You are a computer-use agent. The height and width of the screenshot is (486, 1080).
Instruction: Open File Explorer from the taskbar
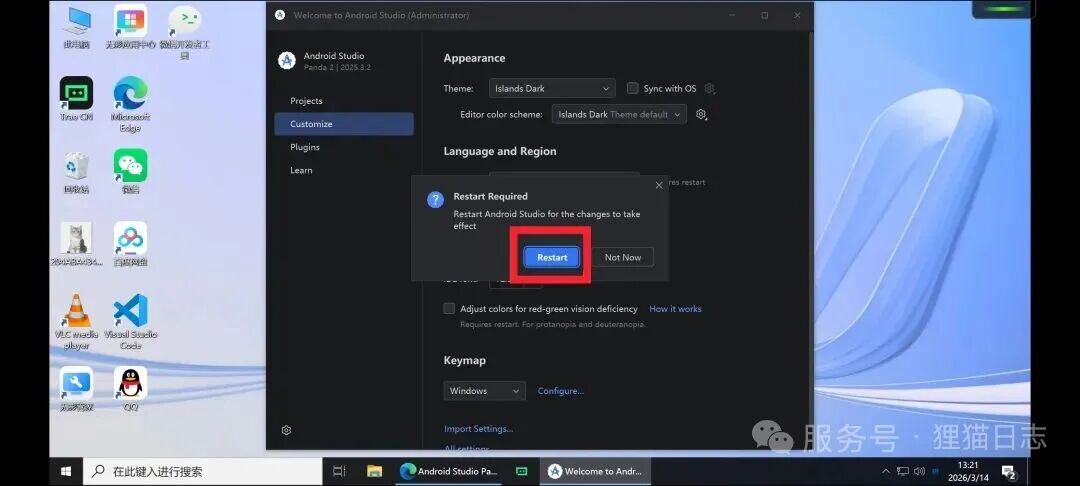pyautogui.click(x=374, y=472)
